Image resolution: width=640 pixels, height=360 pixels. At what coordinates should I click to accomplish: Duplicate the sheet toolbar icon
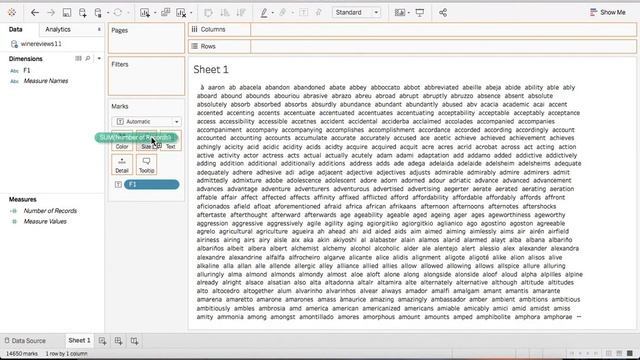(x=165, y=13)
